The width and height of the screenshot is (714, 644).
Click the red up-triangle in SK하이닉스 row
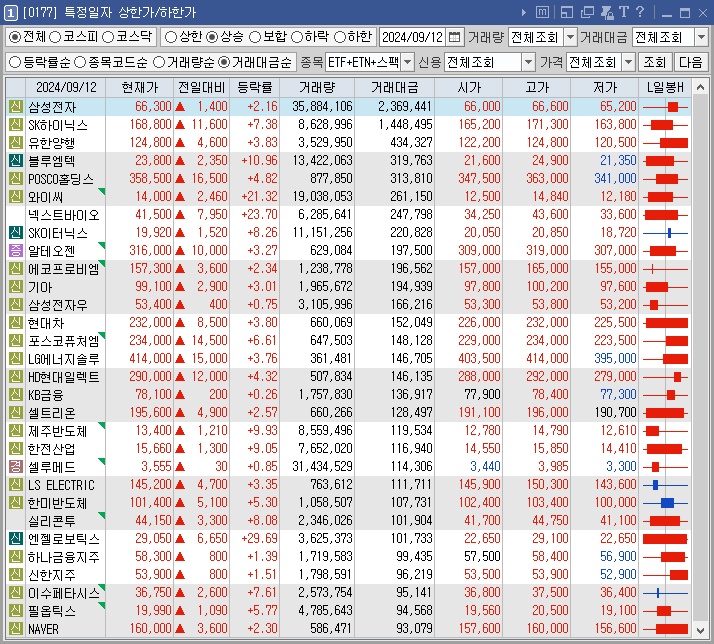[180, 124]
